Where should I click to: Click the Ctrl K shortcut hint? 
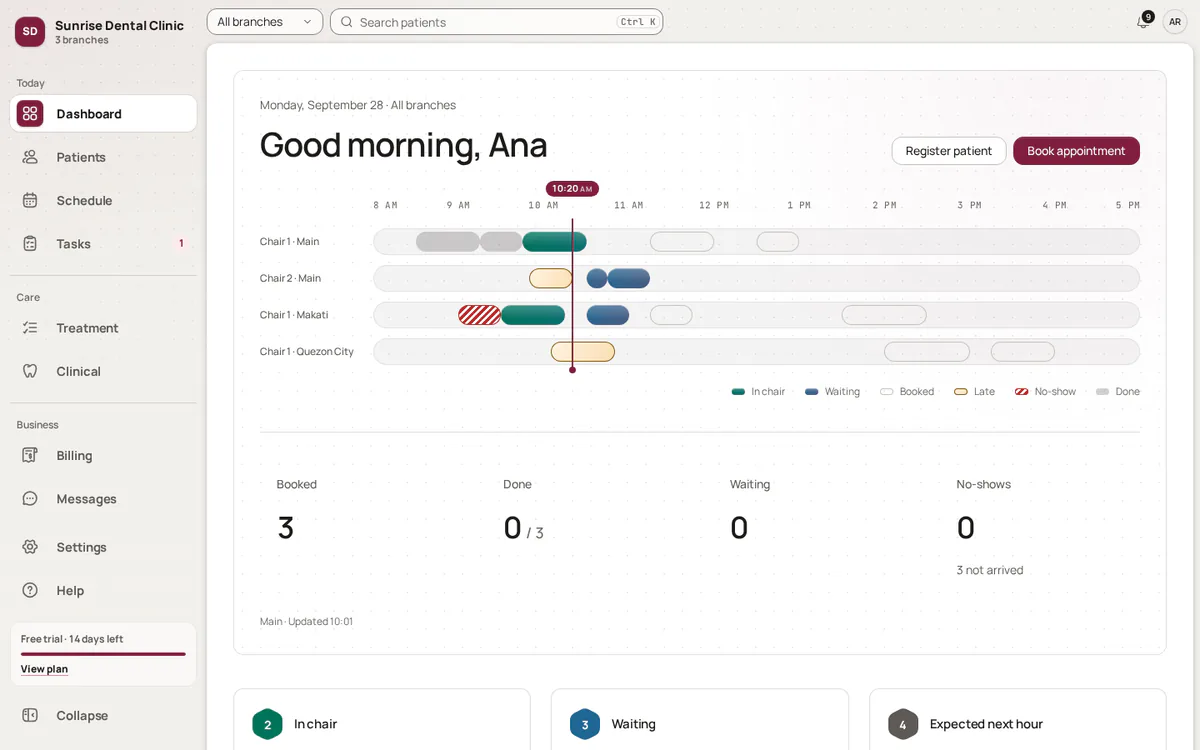pos(638,22)
